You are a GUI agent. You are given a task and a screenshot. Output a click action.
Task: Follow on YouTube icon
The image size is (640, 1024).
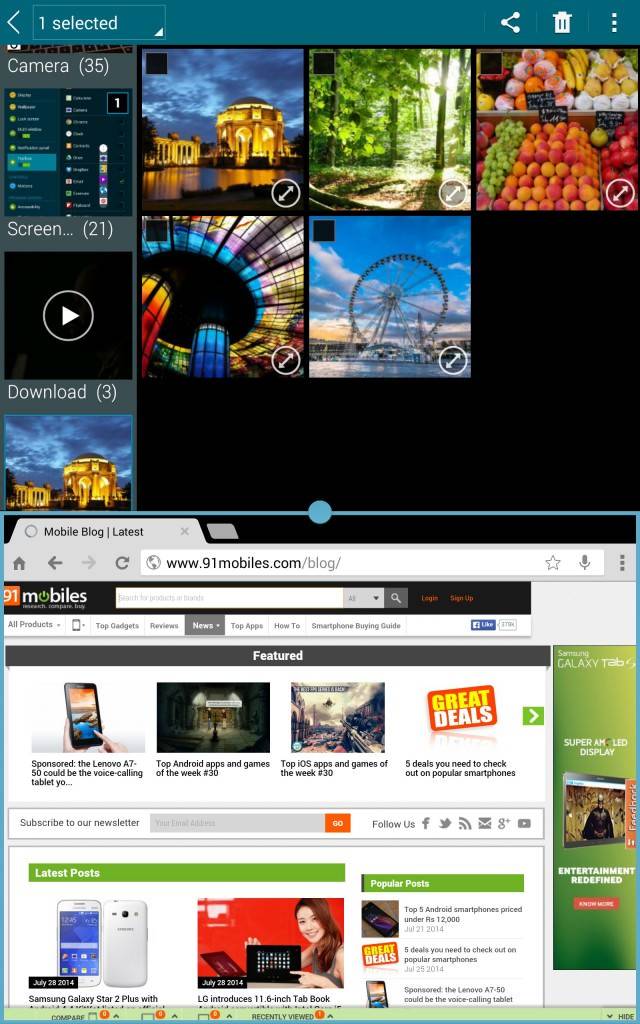524,824
